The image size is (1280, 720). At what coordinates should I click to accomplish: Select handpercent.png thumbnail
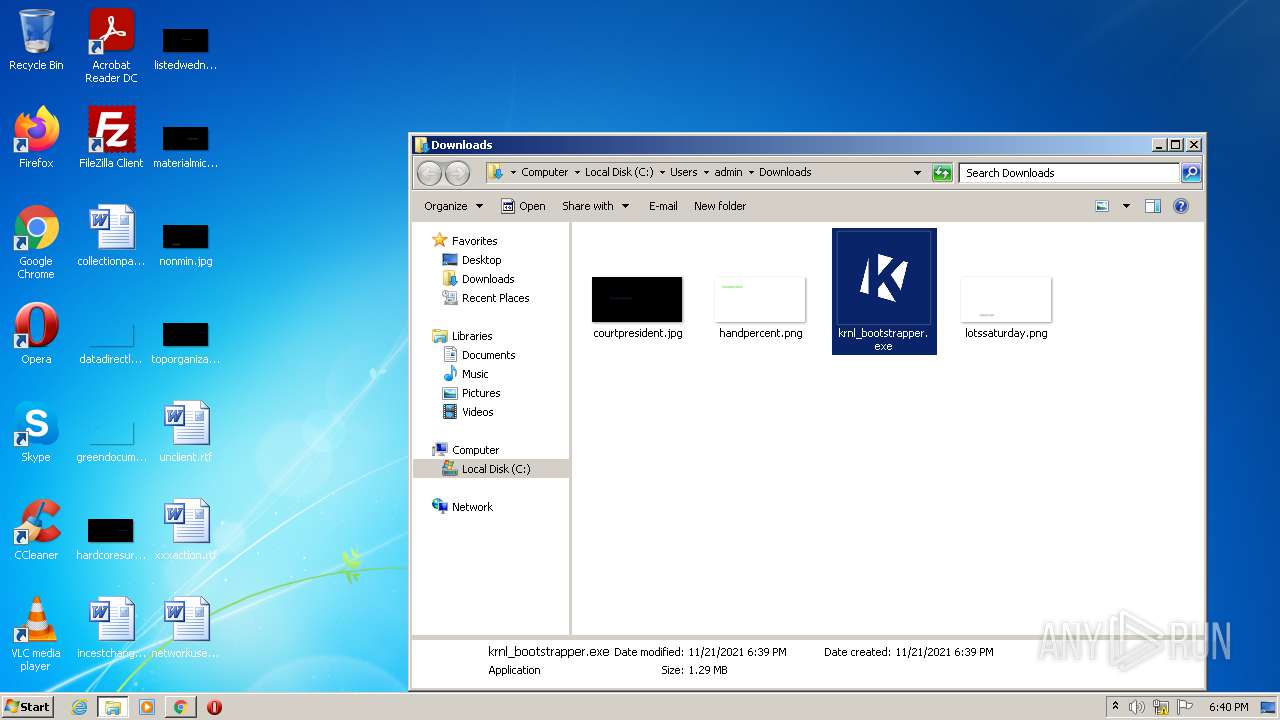760,308
